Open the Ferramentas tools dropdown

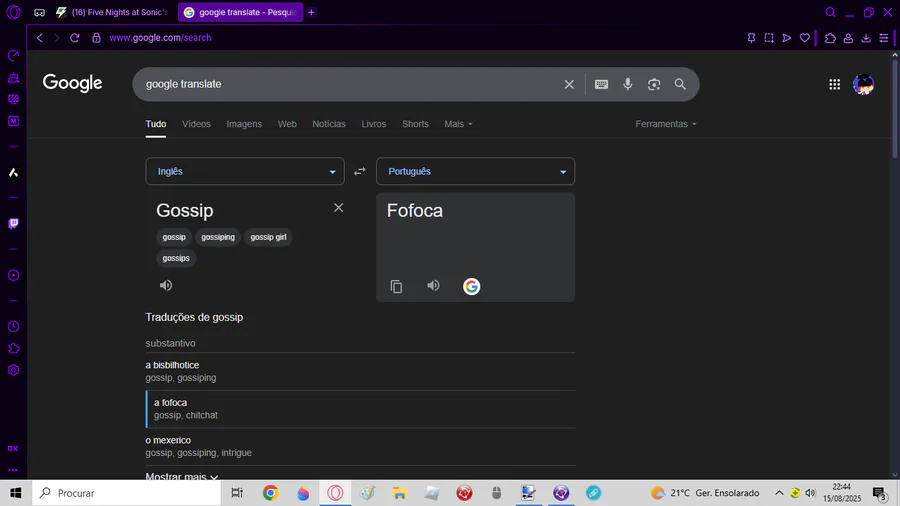[x=666, y=124]
